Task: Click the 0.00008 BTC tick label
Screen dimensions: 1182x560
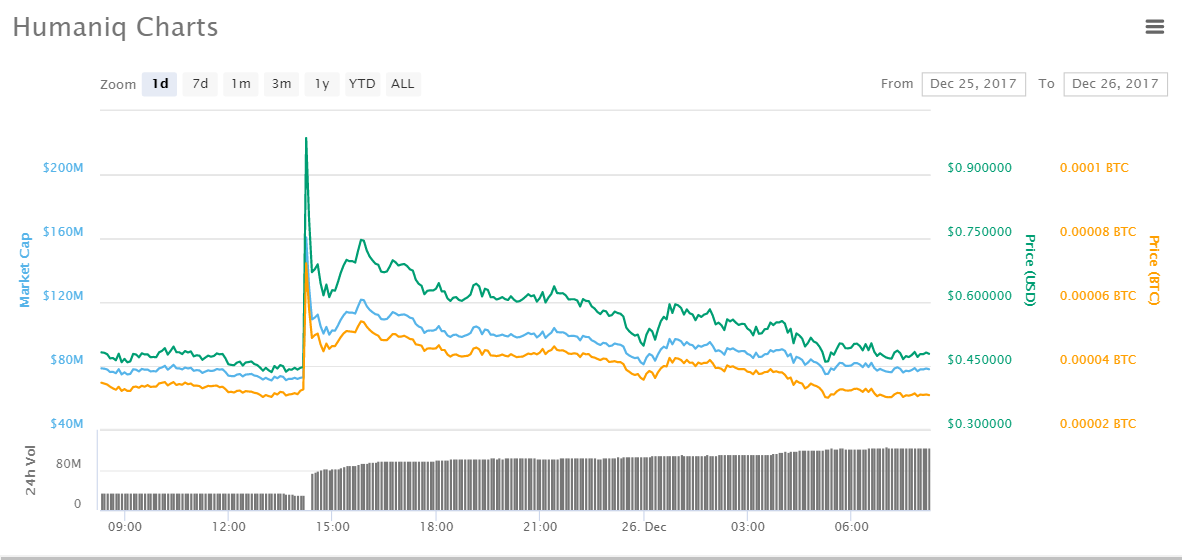Action: (x=1098, y=231)
